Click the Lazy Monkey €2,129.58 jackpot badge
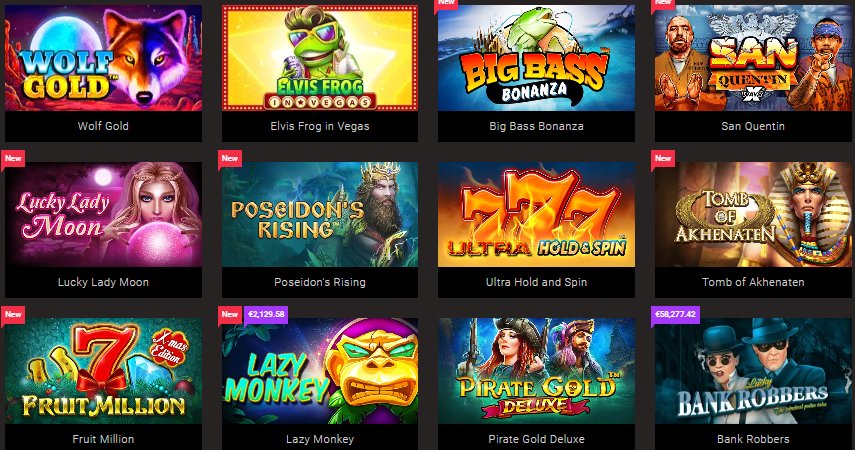Viewport: 855px width, 450px height. point(266,314)
